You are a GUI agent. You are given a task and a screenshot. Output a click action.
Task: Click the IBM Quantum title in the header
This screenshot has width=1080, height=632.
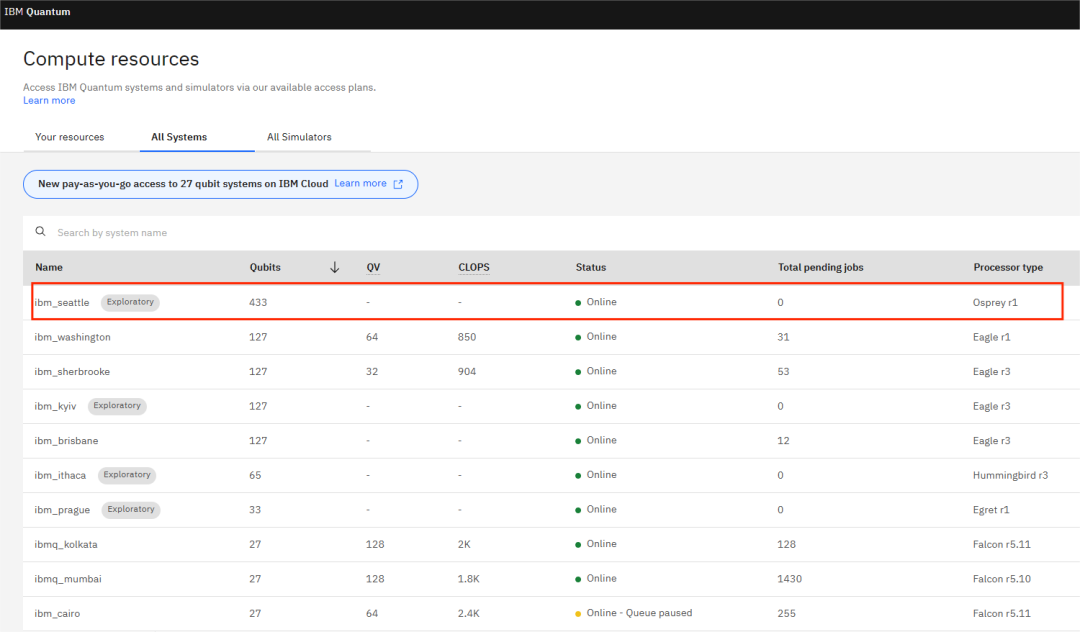(x=37, y=12)
